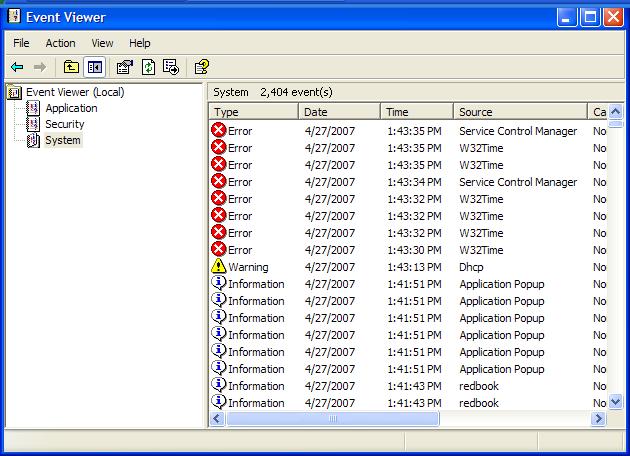Sort by the Date column header

(x=340, y=112)
